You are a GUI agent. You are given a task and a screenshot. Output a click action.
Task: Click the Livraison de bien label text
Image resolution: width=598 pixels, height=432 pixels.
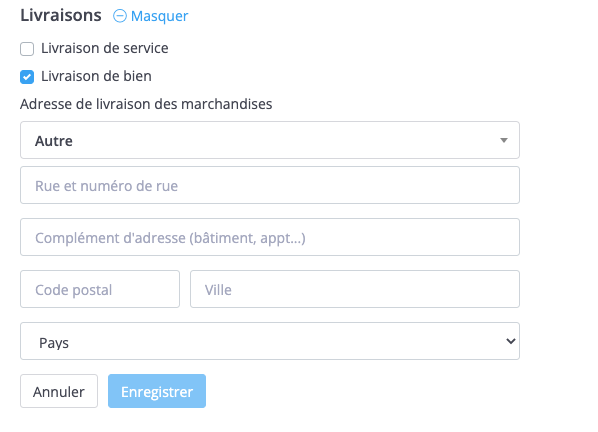[96, 76]
